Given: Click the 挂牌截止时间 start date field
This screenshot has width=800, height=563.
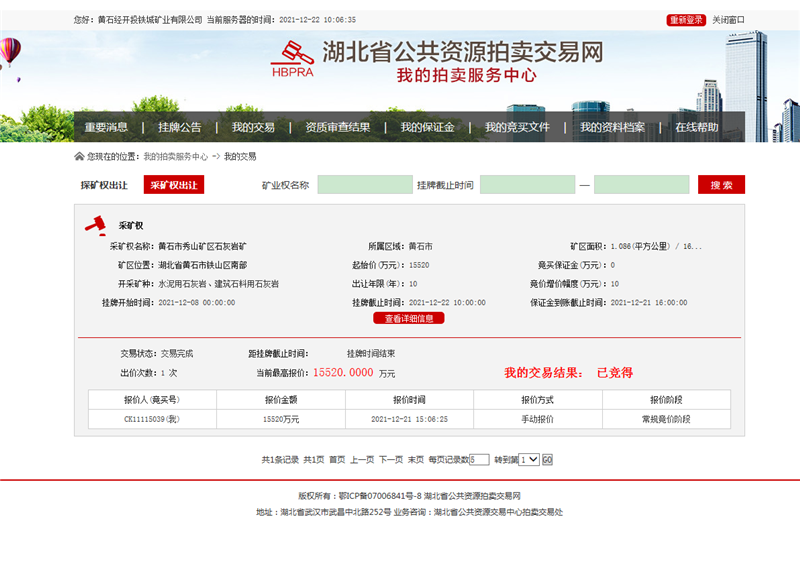Looking at the screenshot, I should pos(527,185).
